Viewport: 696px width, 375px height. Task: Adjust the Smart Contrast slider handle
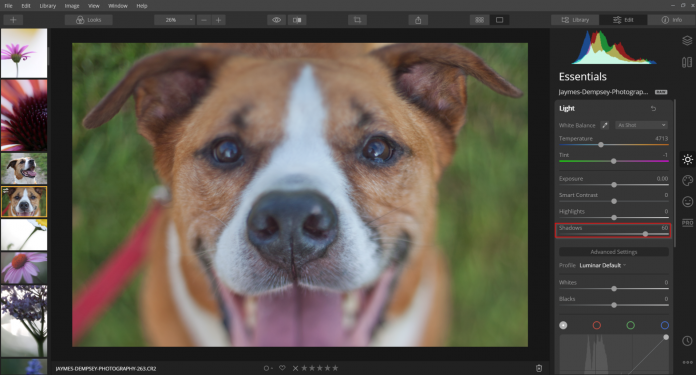[614, 201]
